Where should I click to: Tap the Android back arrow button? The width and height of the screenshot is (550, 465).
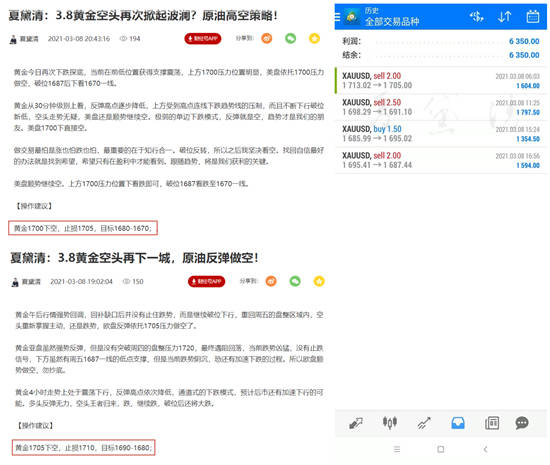coord(485,449)
